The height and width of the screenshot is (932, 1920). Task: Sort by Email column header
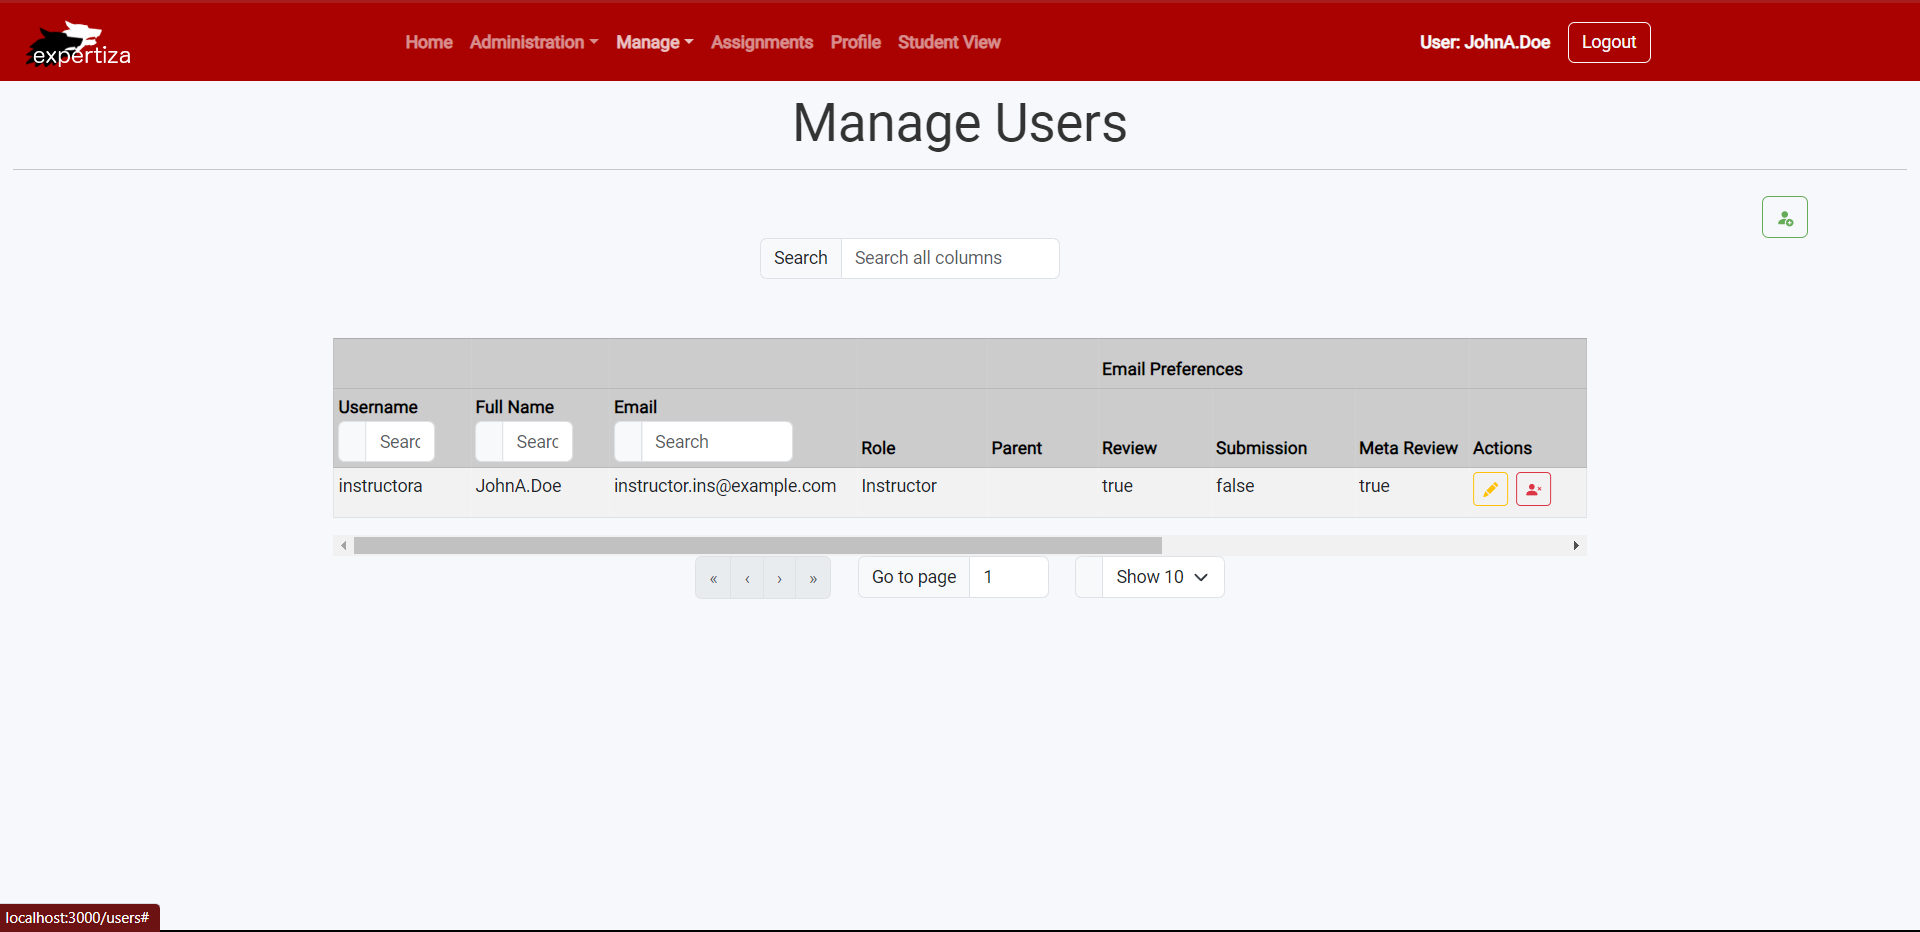(635, 407)
